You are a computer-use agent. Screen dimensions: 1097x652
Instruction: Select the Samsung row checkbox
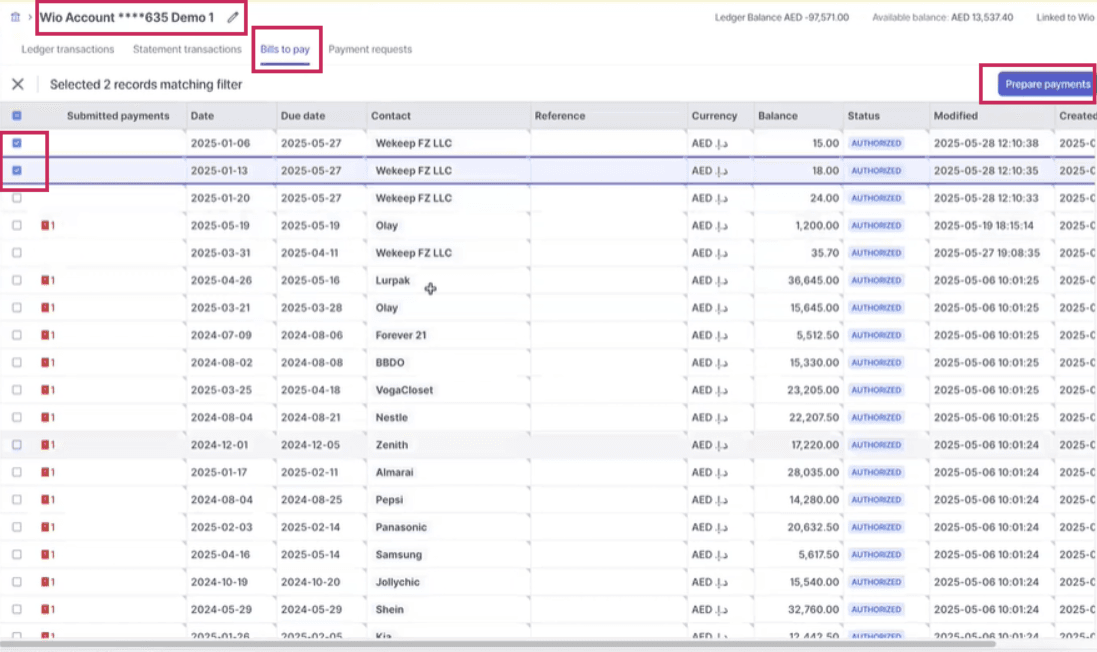coord(17,554)
